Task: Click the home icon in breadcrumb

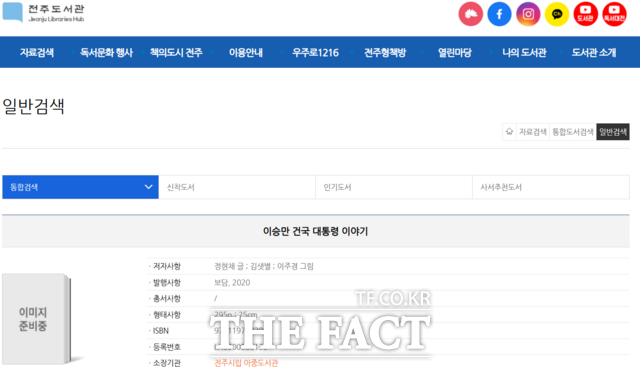Action: (x=509, y=131)
